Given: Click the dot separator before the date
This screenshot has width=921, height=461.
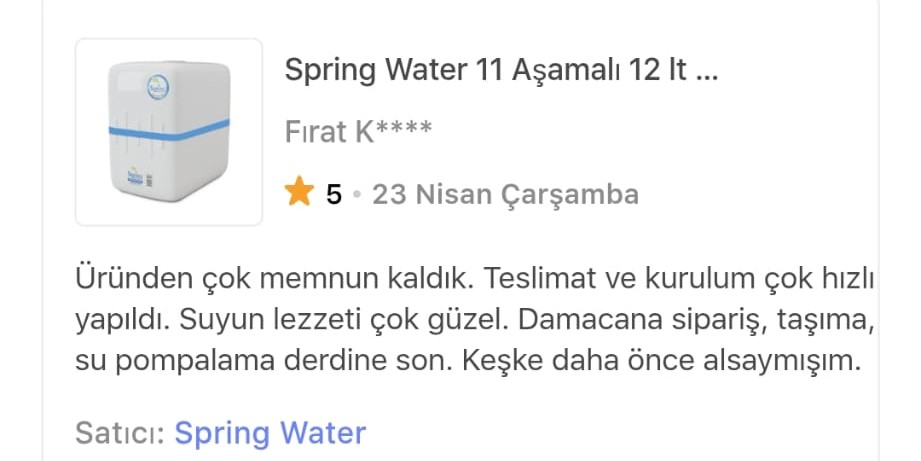Looking at the screenshot, I should click(x=357, y=194).
